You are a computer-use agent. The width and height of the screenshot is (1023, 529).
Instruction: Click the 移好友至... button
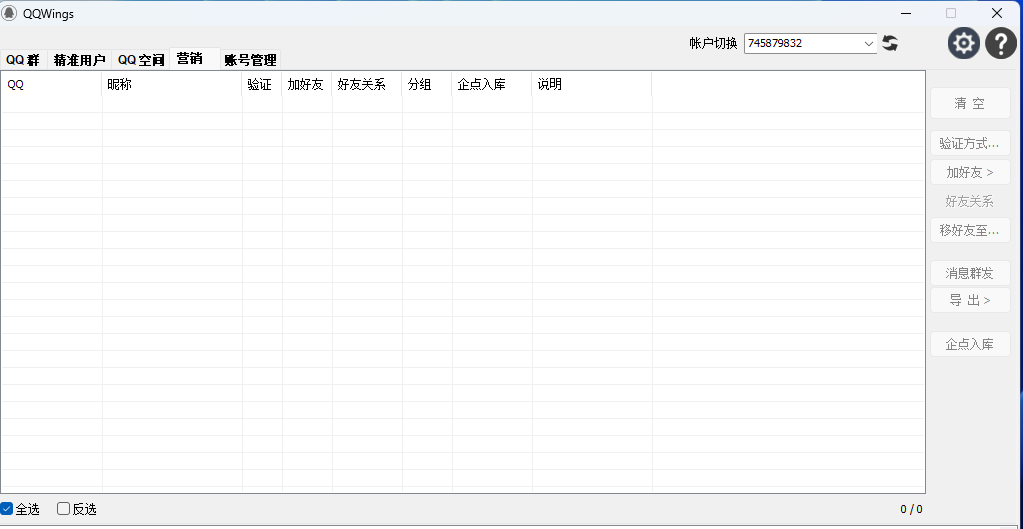click(970, 230)
